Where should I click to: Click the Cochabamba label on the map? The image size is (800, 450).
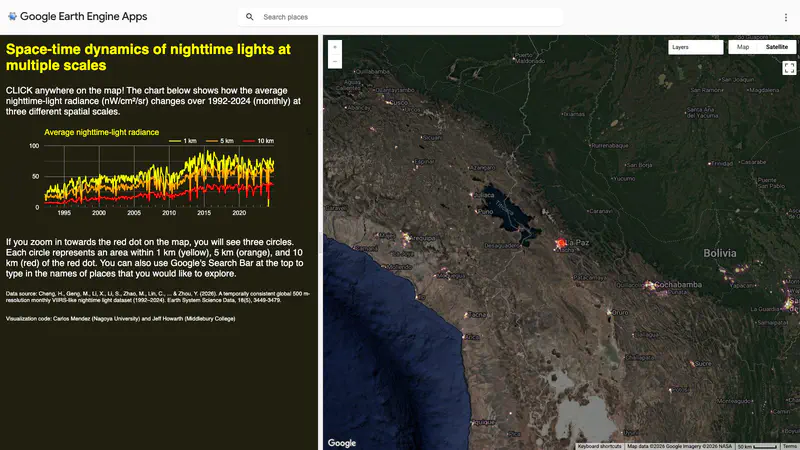click(x=678, y=285)
